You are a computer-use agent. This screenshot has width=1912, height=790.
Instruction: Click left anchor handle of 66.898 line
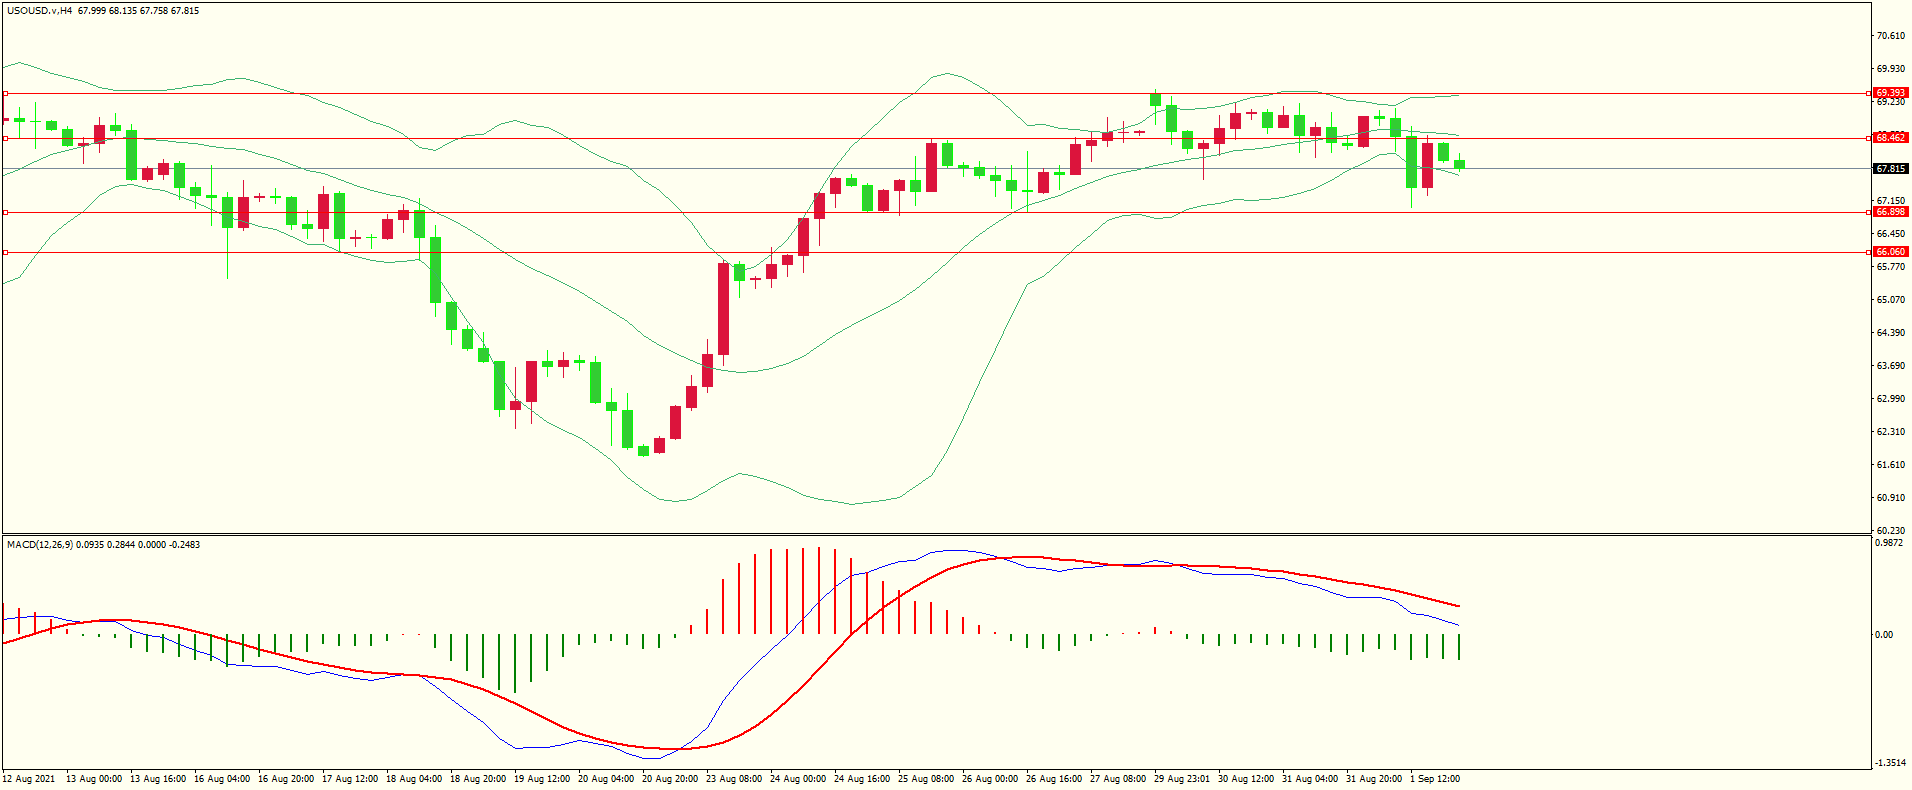5,212
